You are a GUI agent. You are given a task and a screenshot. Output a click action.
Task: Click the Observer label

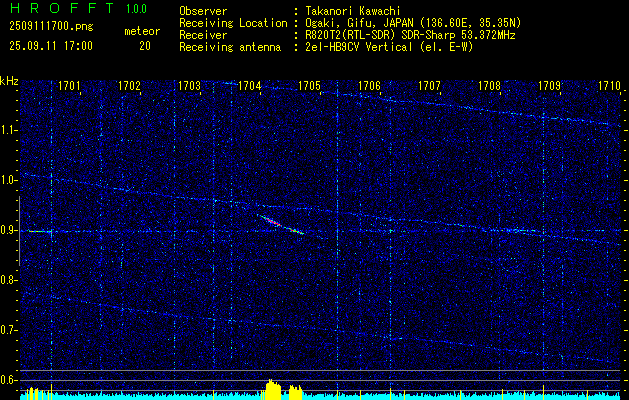(x=203, y=11)
